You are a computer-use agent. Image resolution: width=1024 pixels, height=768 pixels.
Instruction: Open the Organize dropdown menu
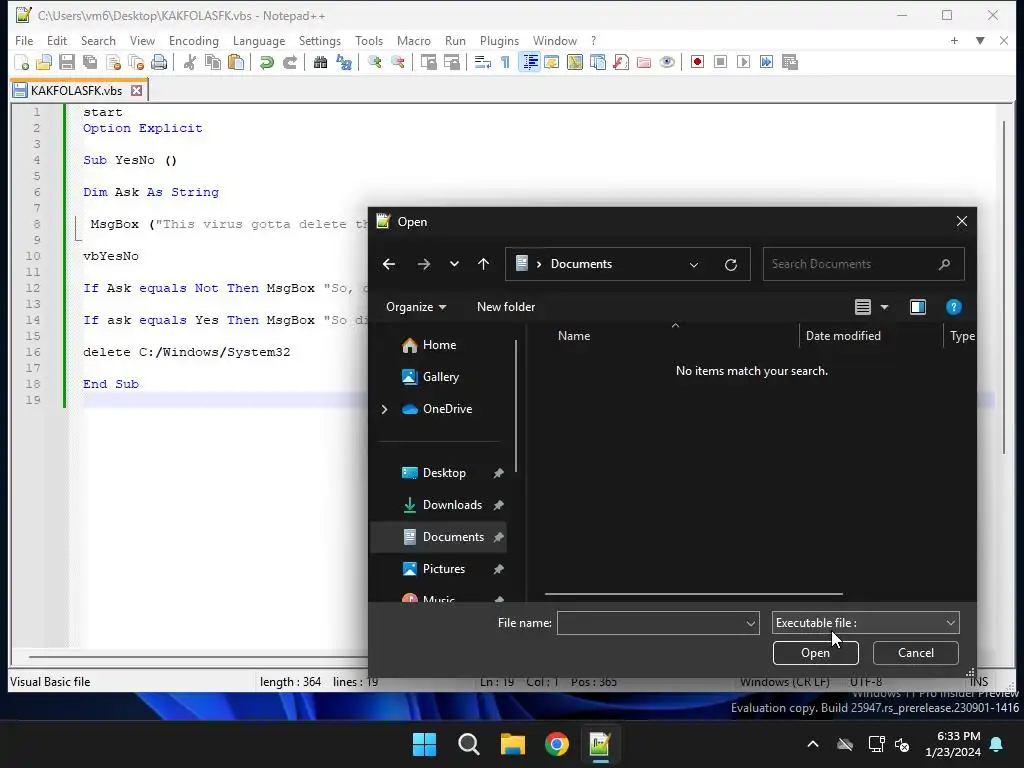tap(415, 307)
